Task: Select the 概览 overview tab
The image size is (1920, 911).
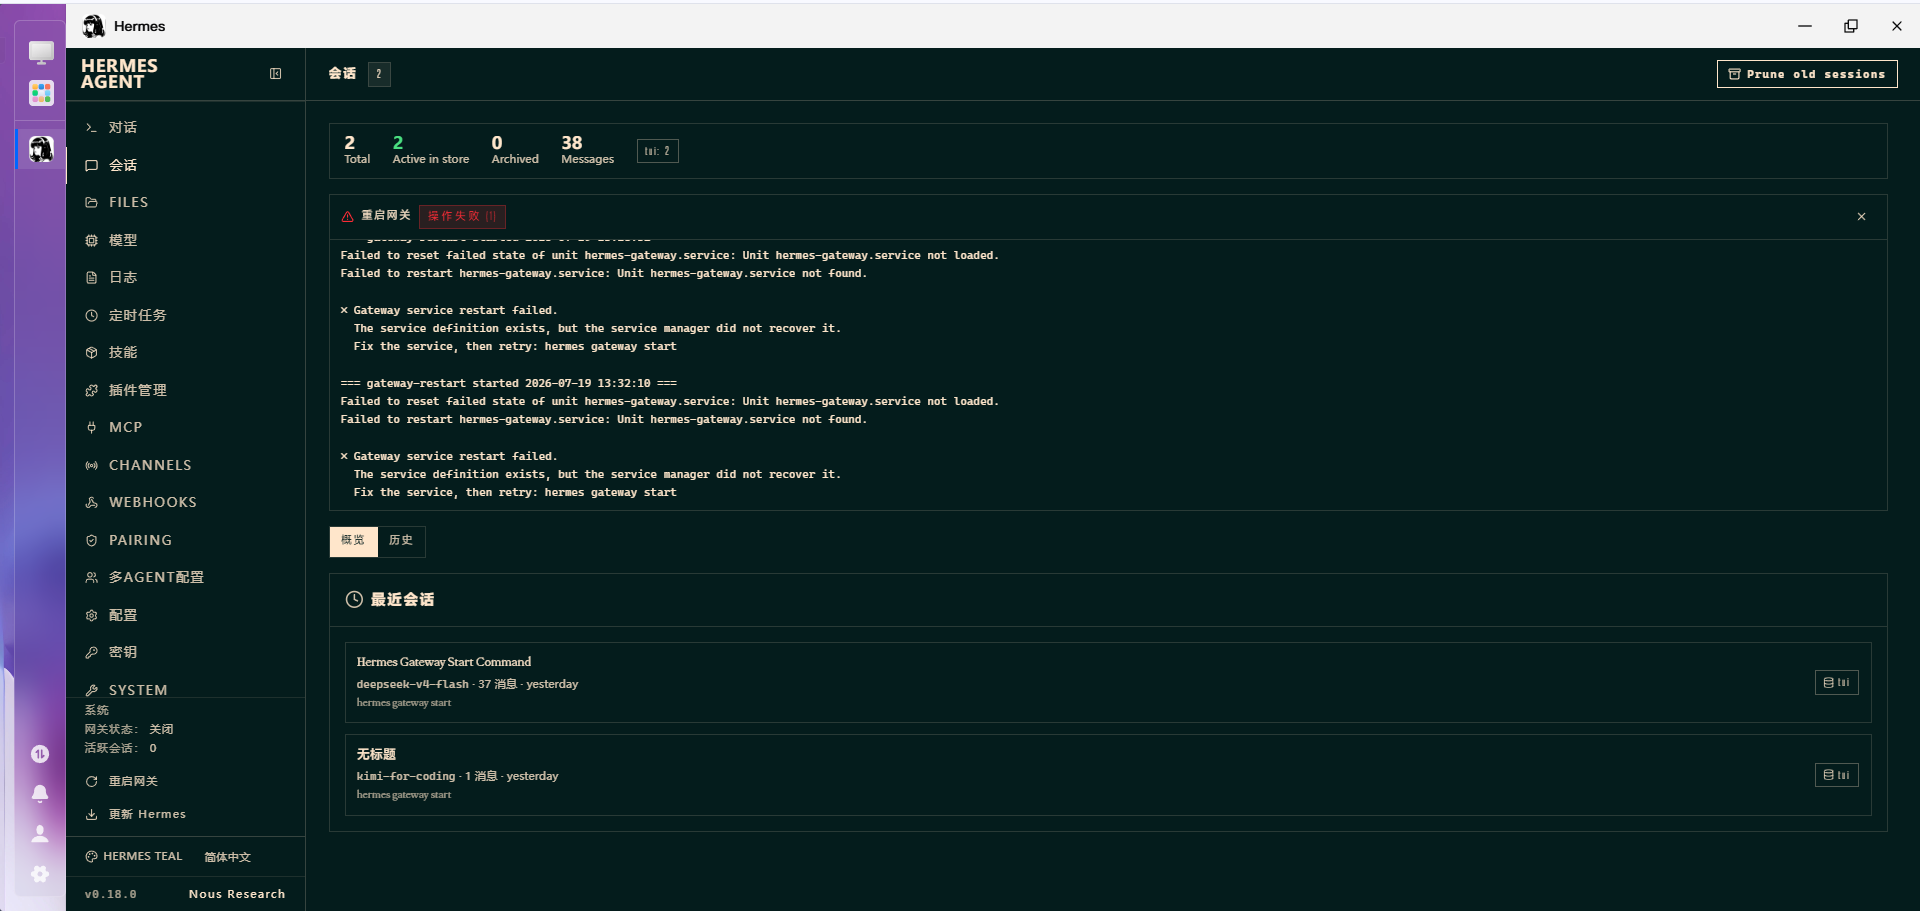Action: tap(353, 541)
